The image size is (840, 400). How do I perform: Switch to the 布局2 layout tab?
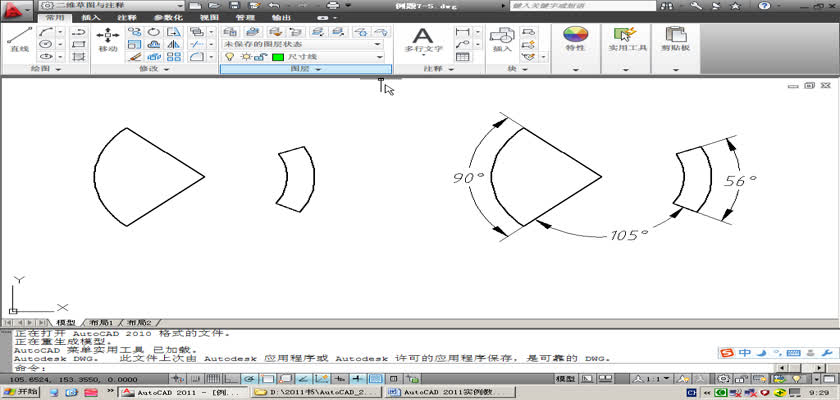(x=139, y=323)
